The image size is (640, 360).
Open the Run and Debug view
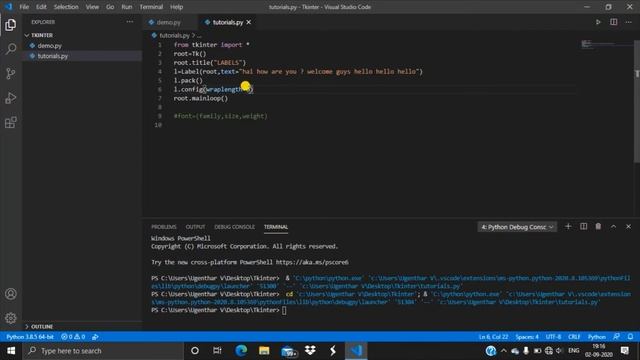(11, 98)
